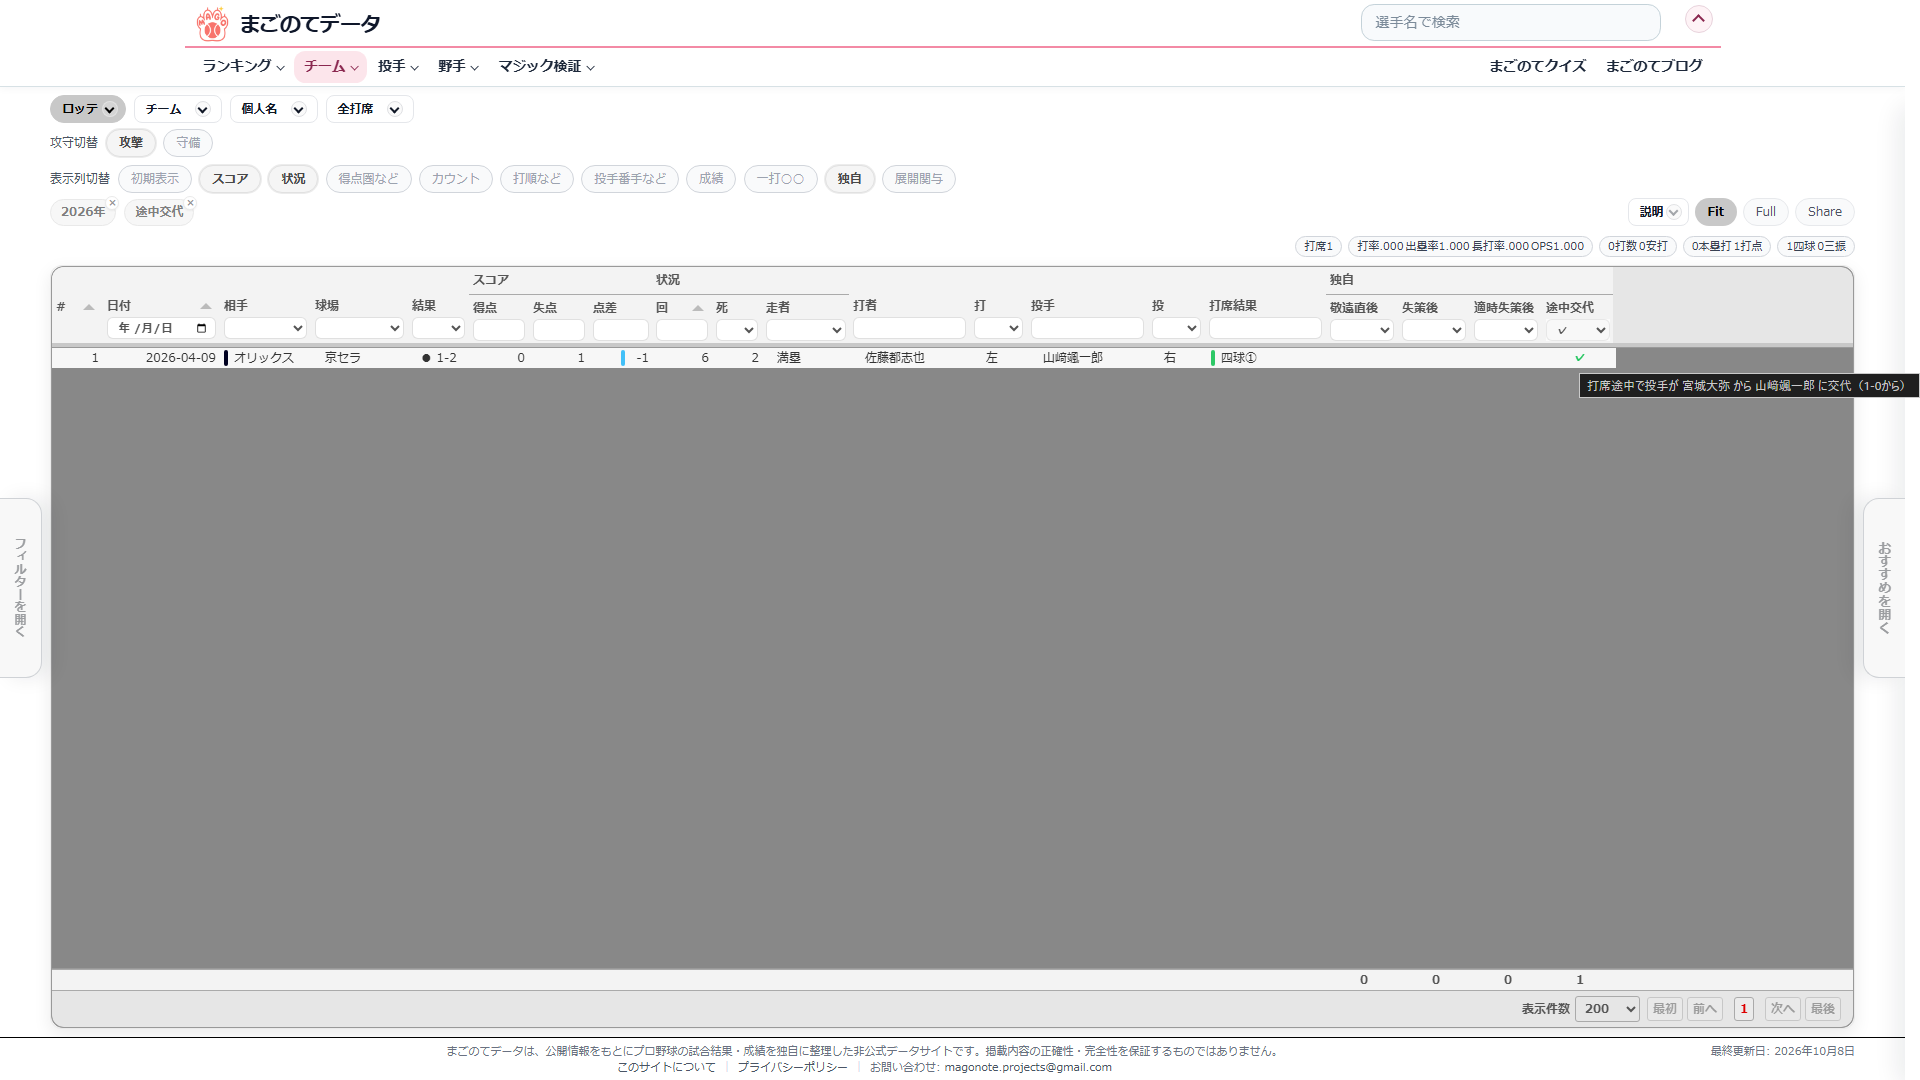This screenshot has height=1080, width=1920.
Task: Click the まごのてデータ paw logo
Action: 212,23
